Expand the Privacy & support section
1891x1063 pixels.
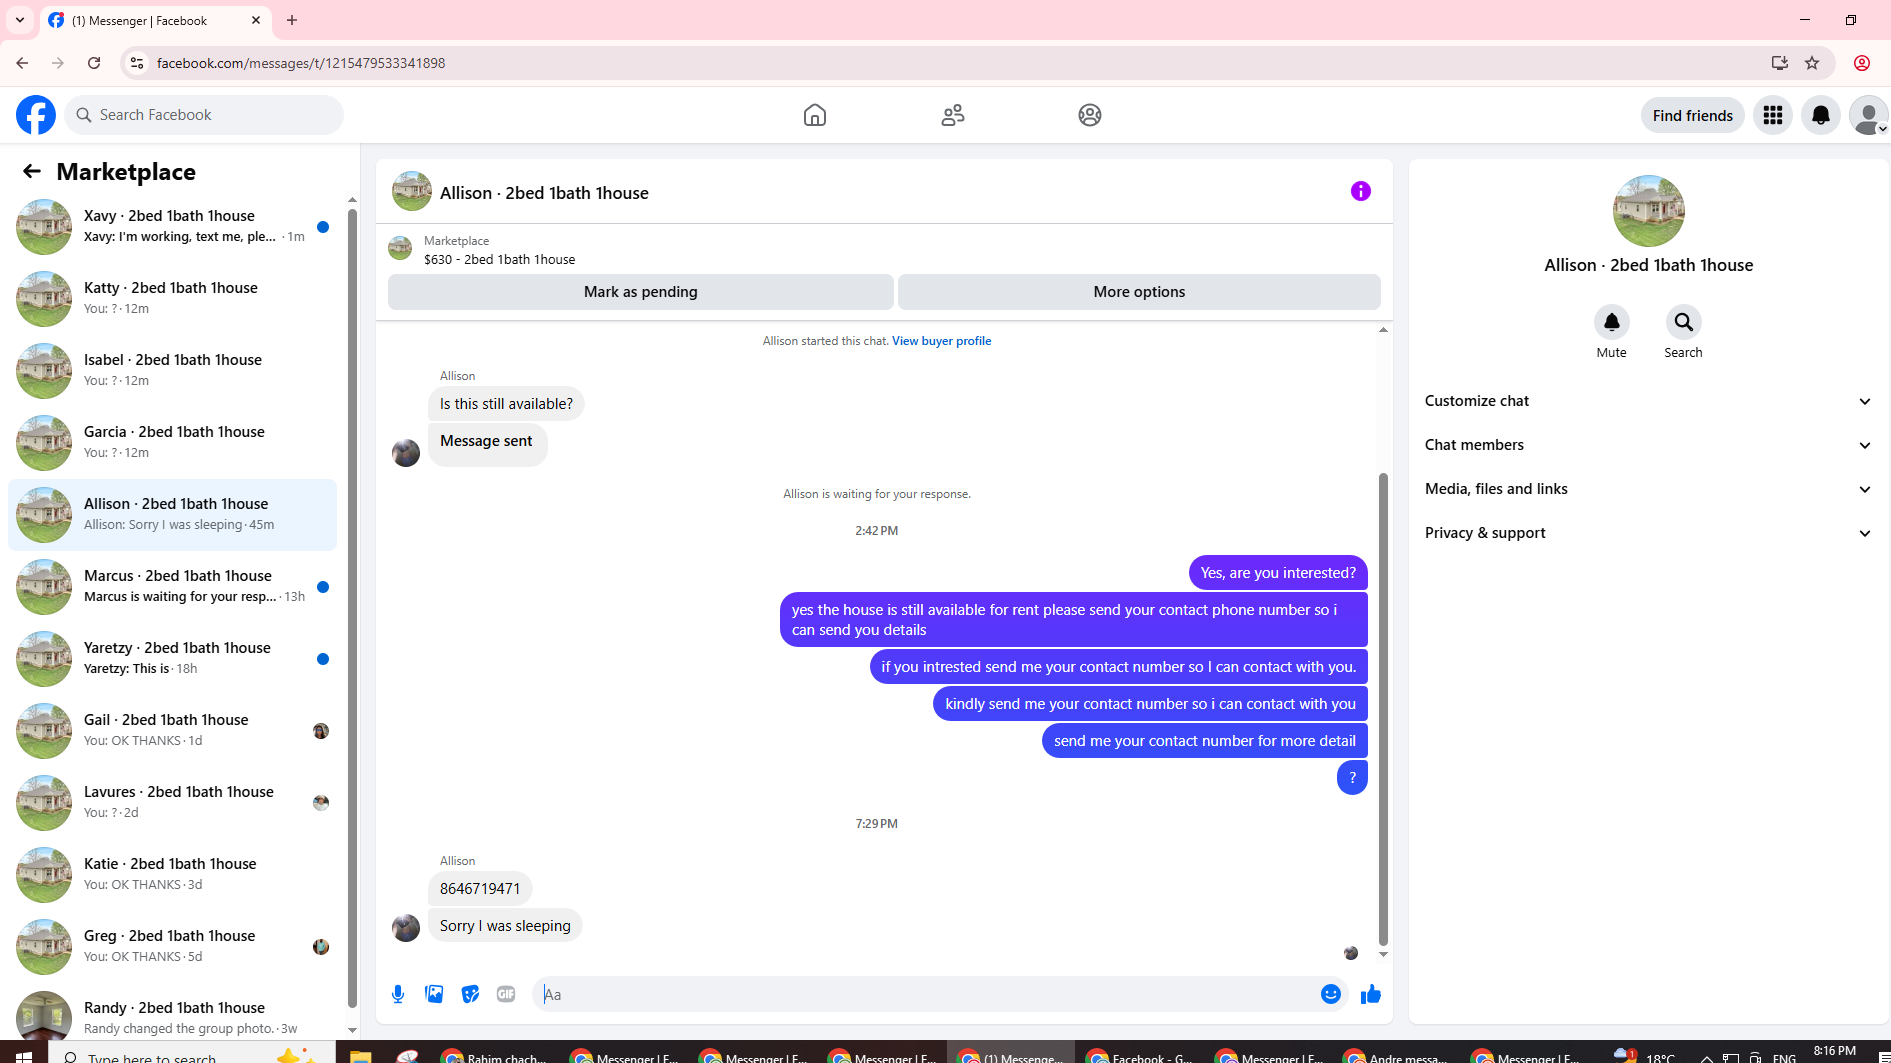click(x=1648, y=533)
